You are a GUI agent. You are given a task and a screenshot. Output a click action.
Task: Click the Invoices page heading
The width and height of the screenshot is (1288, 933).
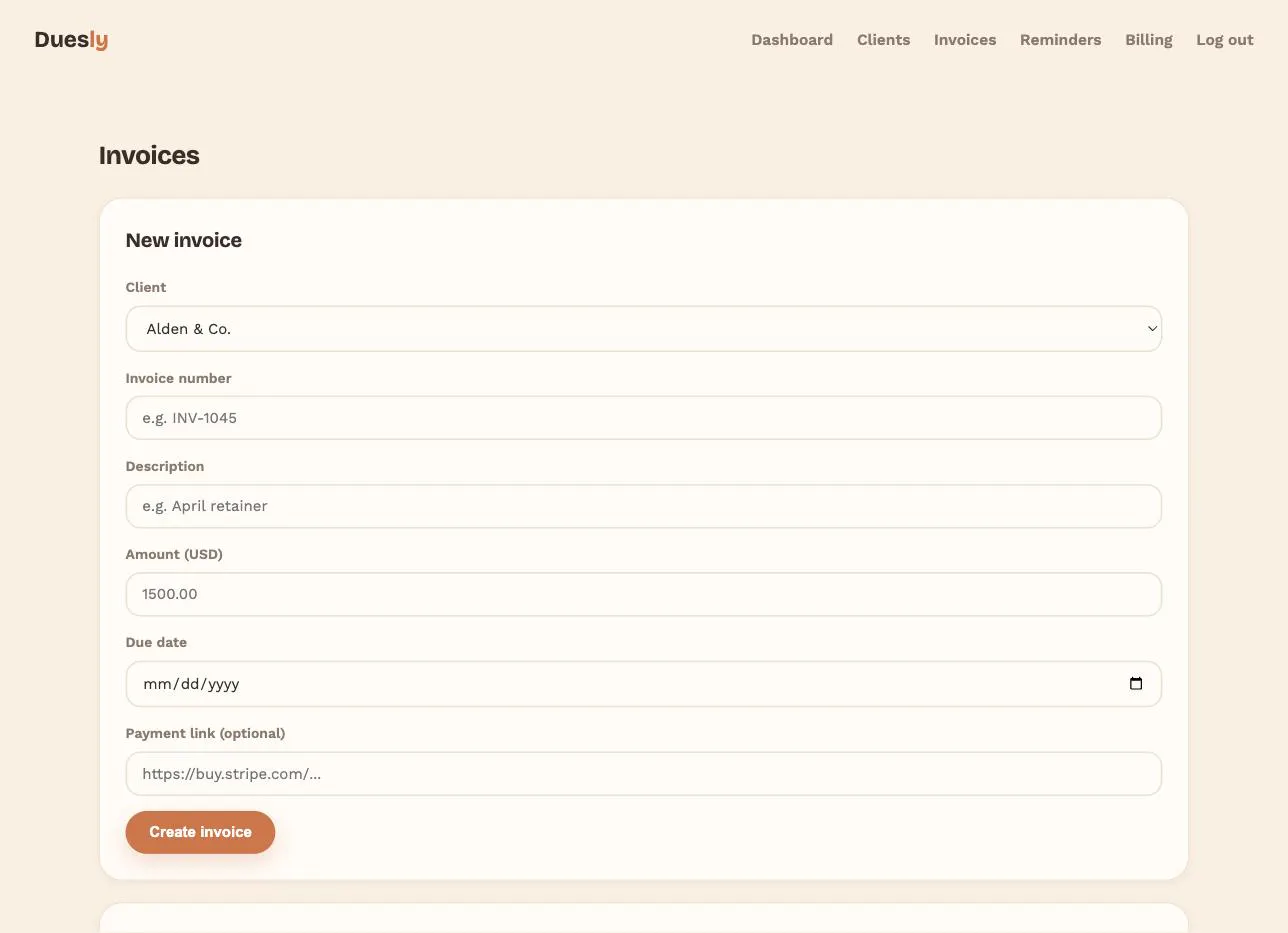(149, 156)
